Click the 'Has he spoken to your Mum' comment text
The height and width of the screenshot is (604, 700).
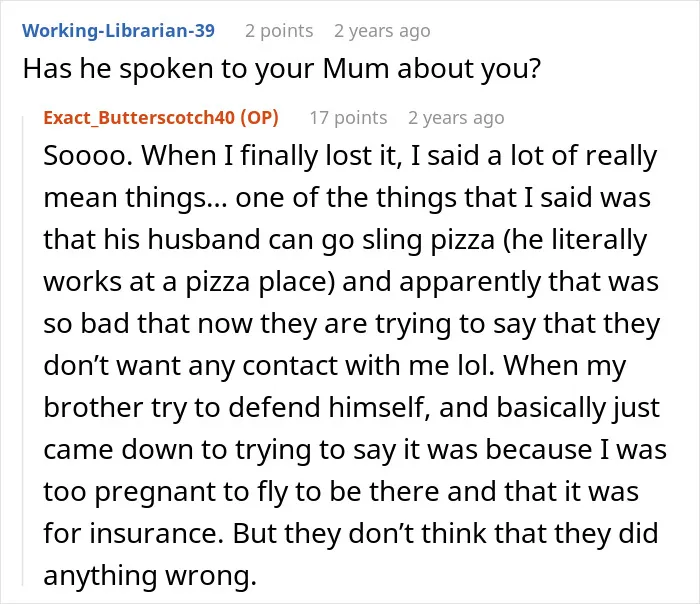click(x=281, y=69)
